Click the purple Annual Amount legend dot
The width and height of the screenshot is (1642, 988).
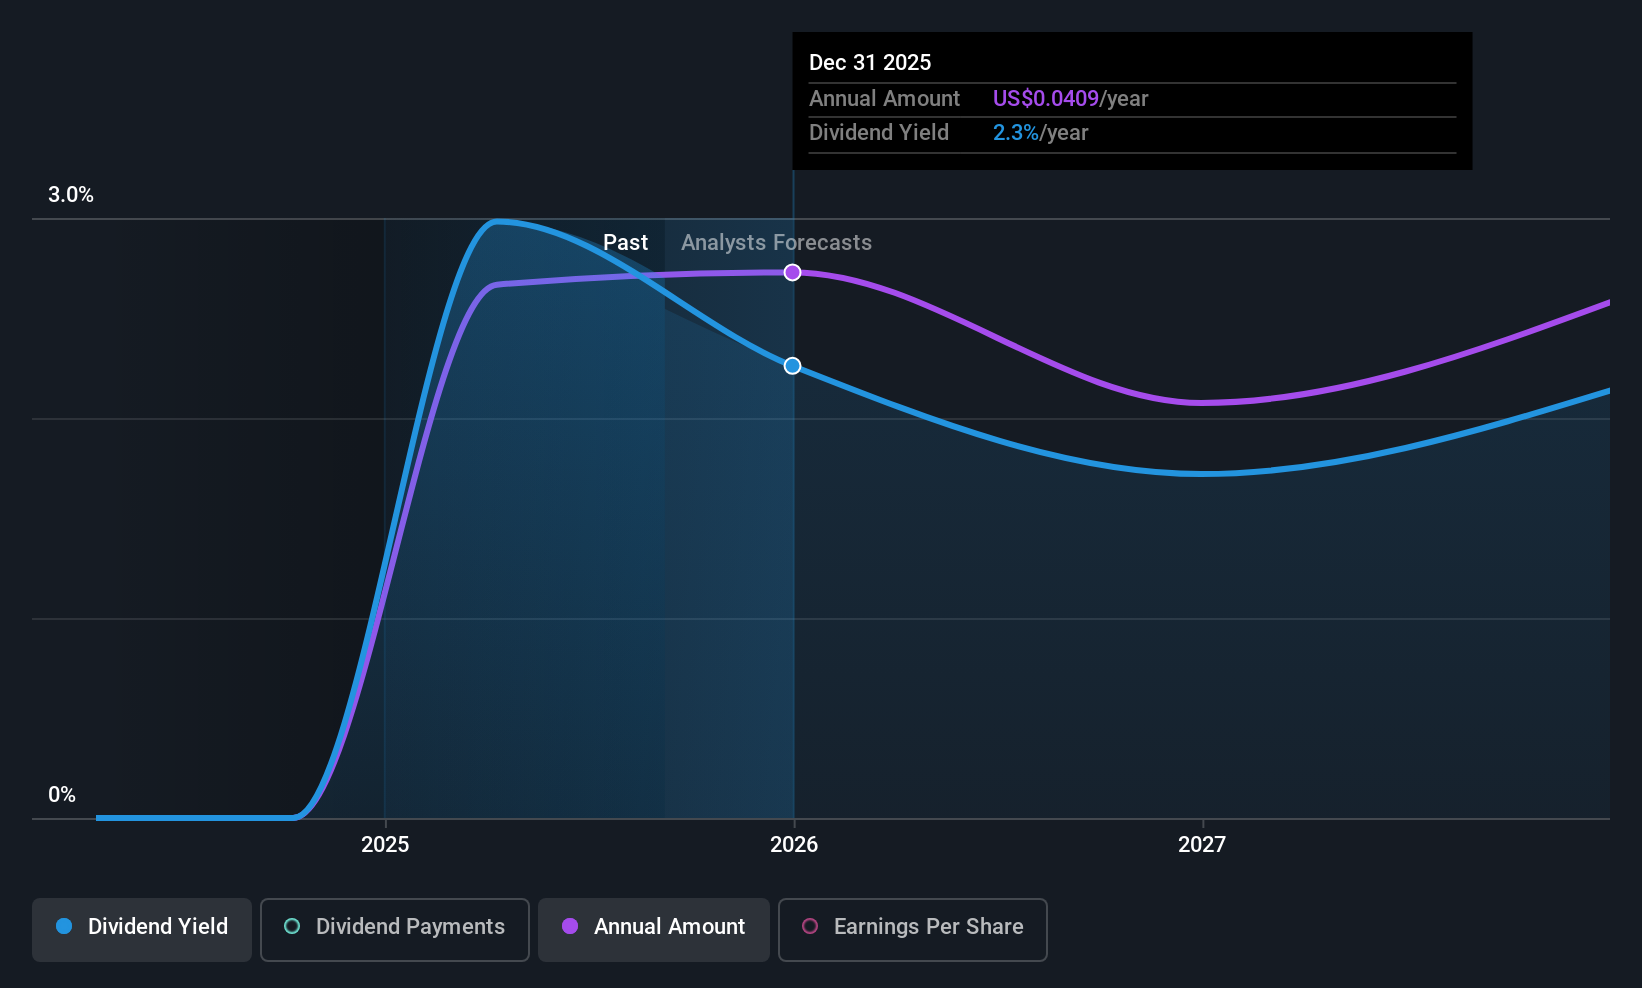point(570,926)
